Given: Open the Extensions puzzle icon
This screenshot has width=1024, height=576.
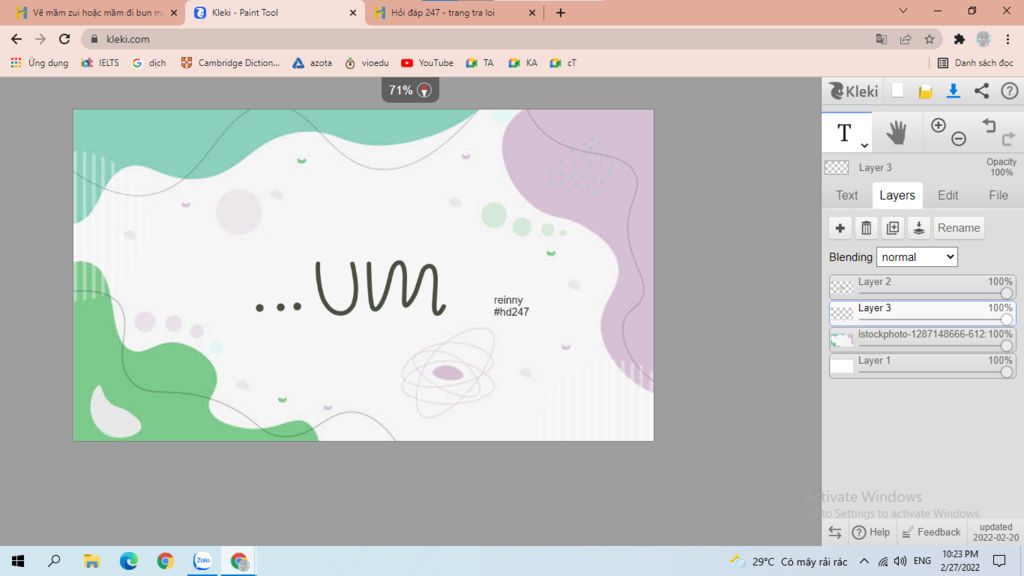Looking at the screenshot, I should click(x=959, y=39).
